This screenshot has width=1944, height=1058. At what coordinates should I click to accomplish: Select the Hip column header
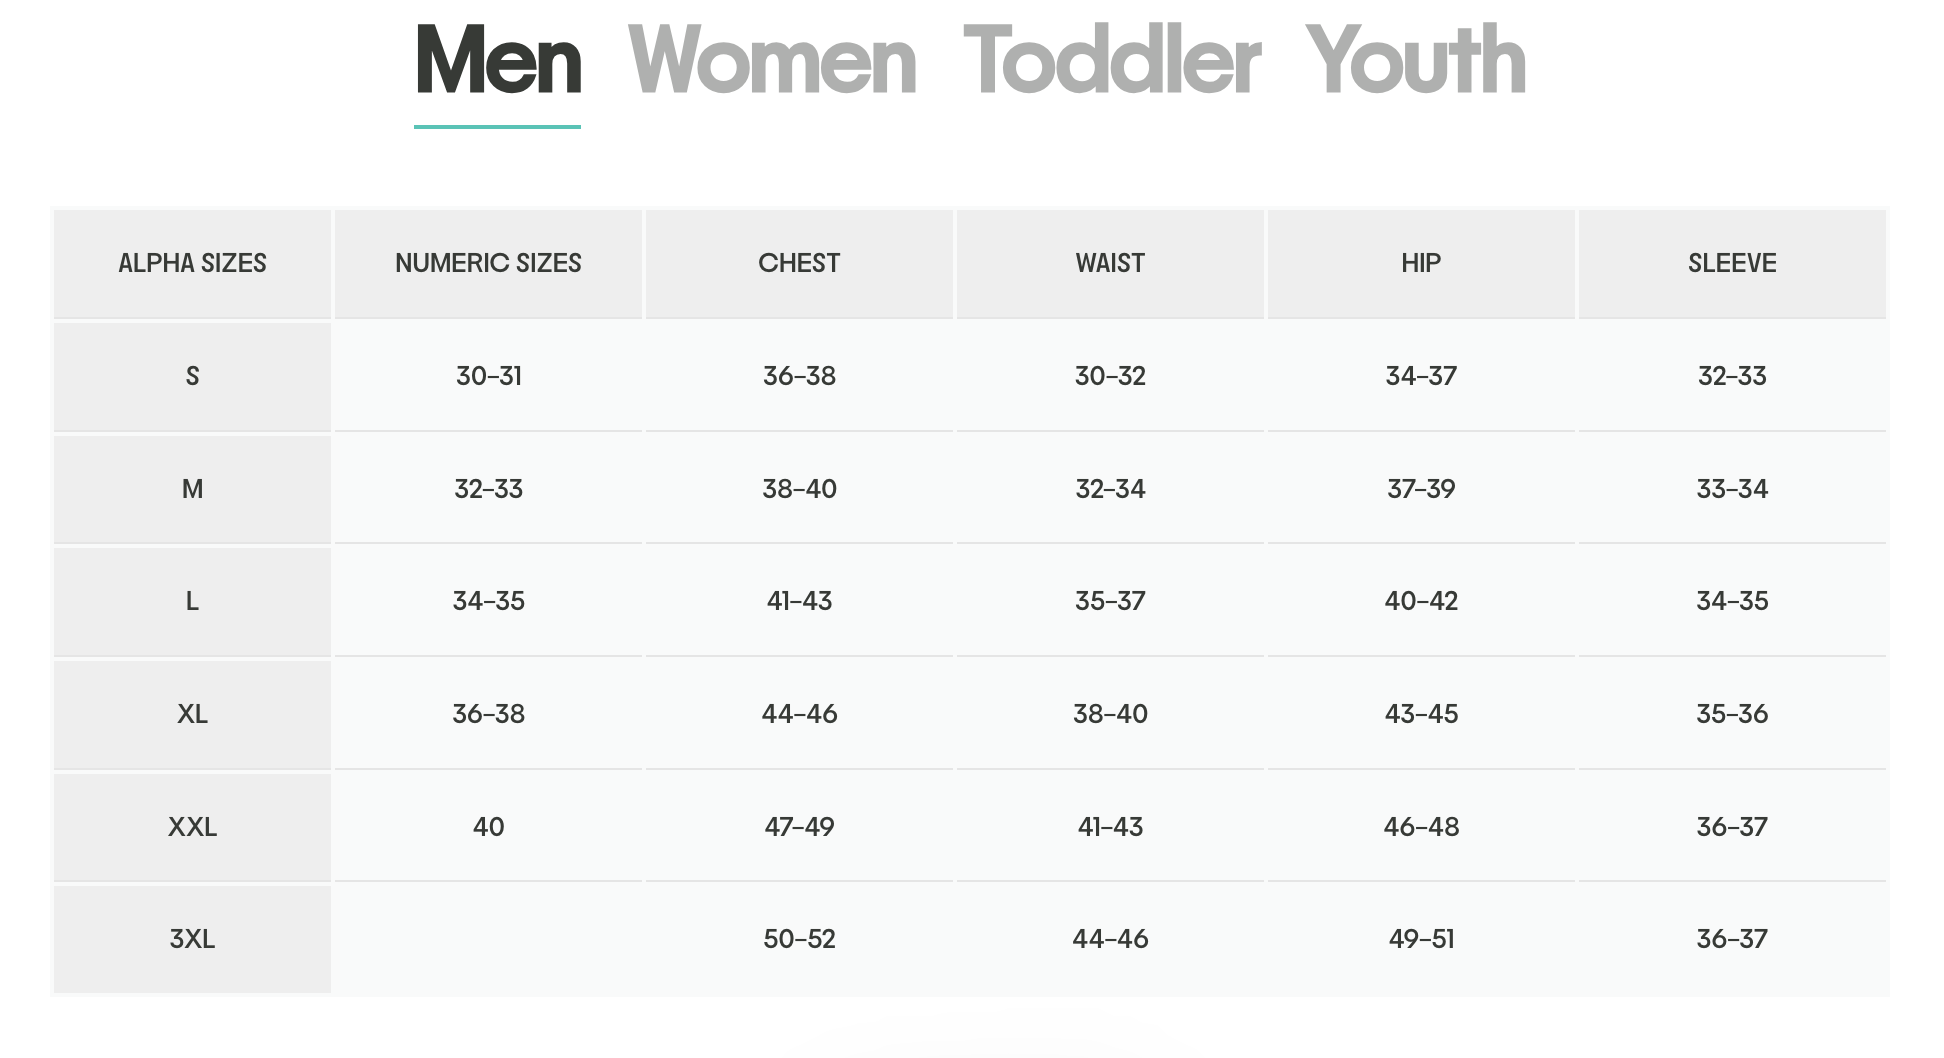click(x=1421, y=263)
